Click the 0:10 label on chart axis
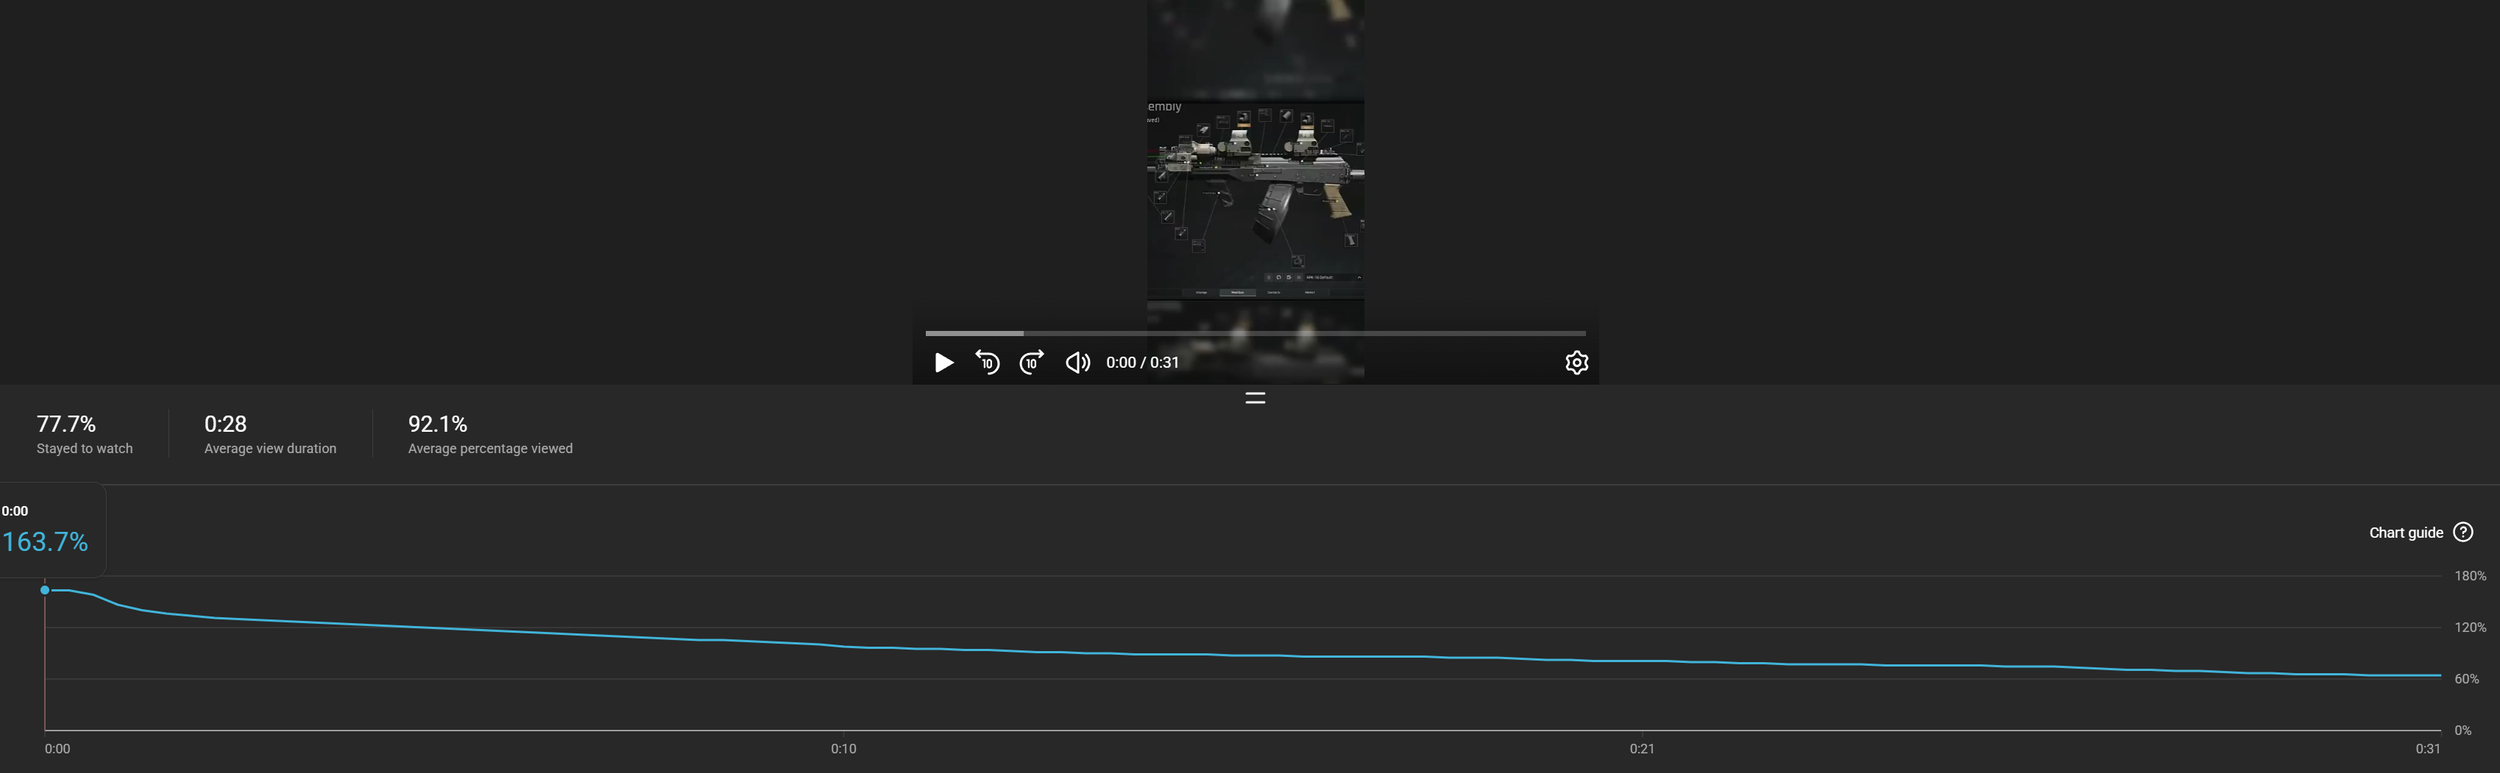 [x=843, y=749]
